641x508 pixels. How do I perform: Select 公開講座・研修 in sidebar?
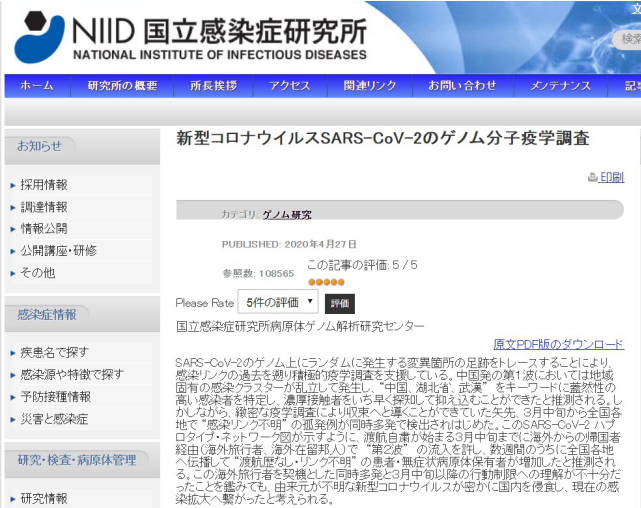pos(59,250)
